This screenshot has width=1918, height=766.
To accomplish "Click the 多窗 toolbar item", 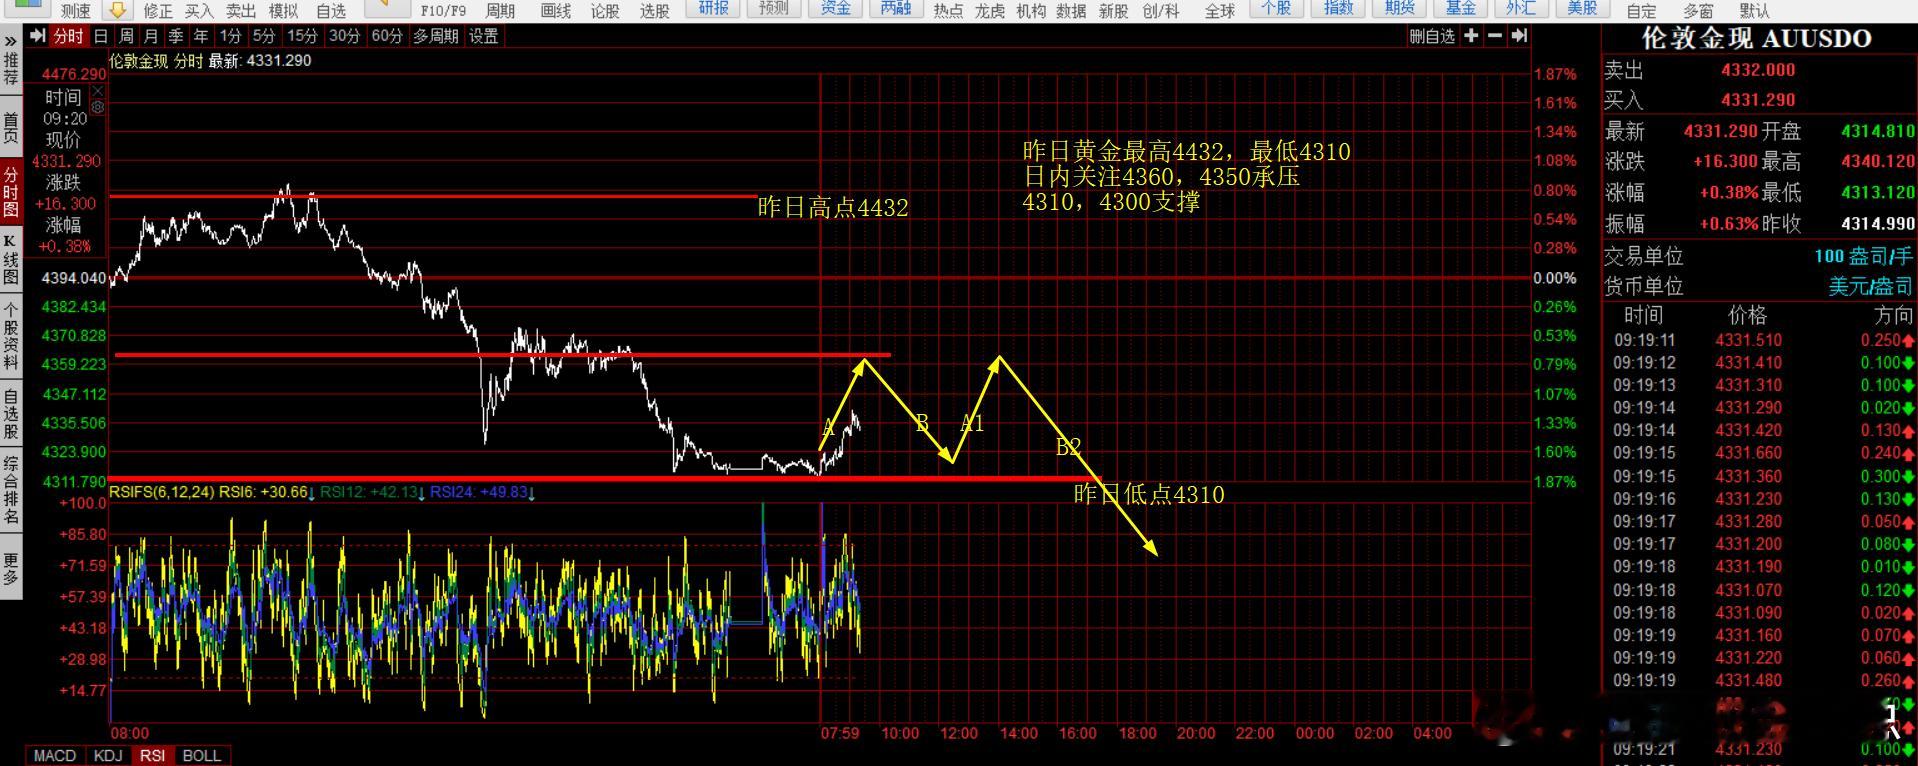I will pos(1698,11).
